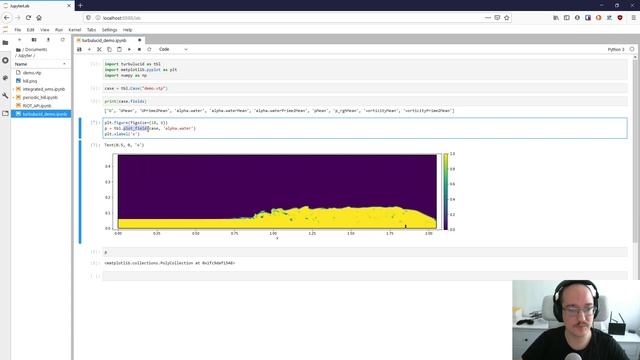Click the orange round extension icon
This screenshot has width=640, height=360.
pos(598,18)
